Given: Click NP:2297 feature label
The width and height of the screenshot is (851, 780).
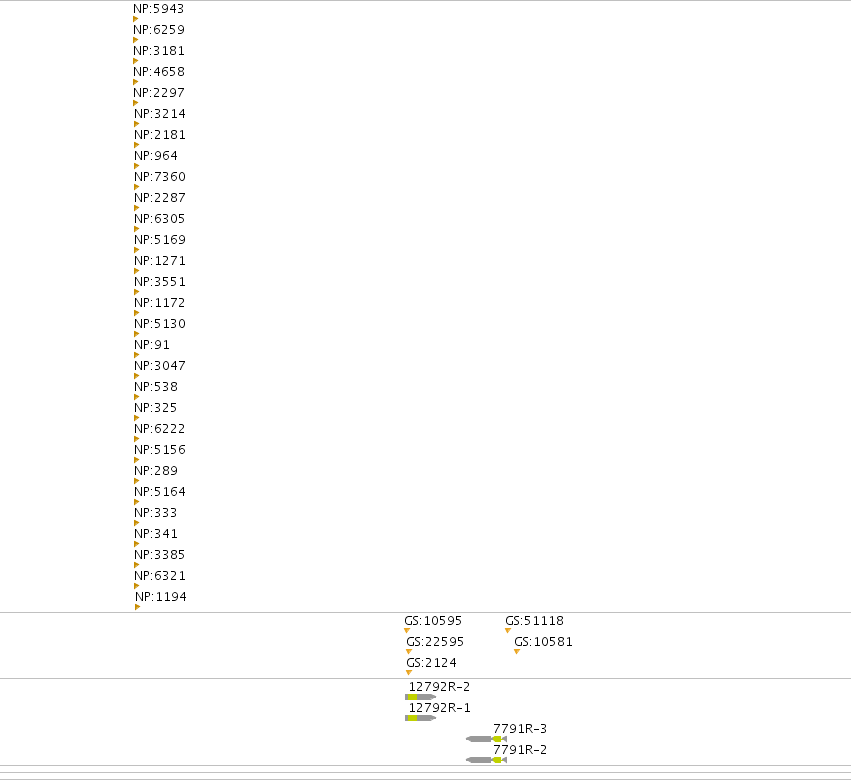Looking at the screenshot, I should coord(158,93).
